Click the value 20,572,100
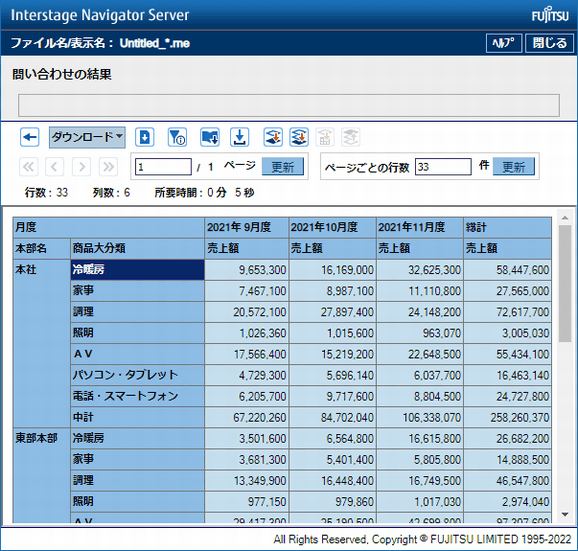Viewport: 578px width, 551px height. tap(247, 312)
